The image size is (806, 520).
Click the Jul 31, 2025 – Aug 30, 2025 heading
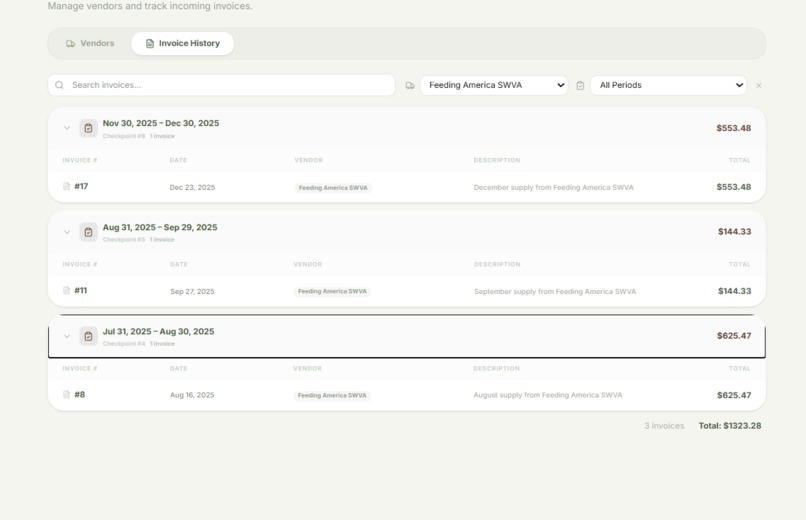click(x=158, y=331)
